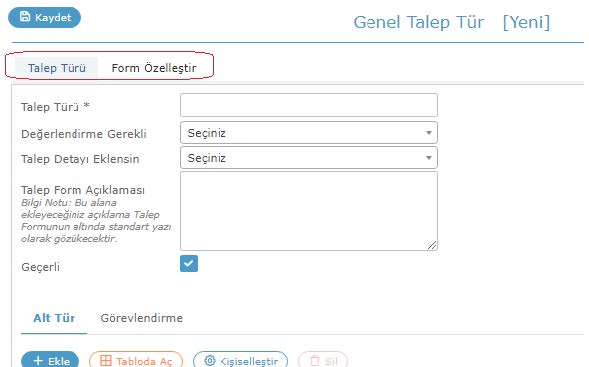
Task: Click the grid icon on Tabloda Aç
Action: click(106, 361)
